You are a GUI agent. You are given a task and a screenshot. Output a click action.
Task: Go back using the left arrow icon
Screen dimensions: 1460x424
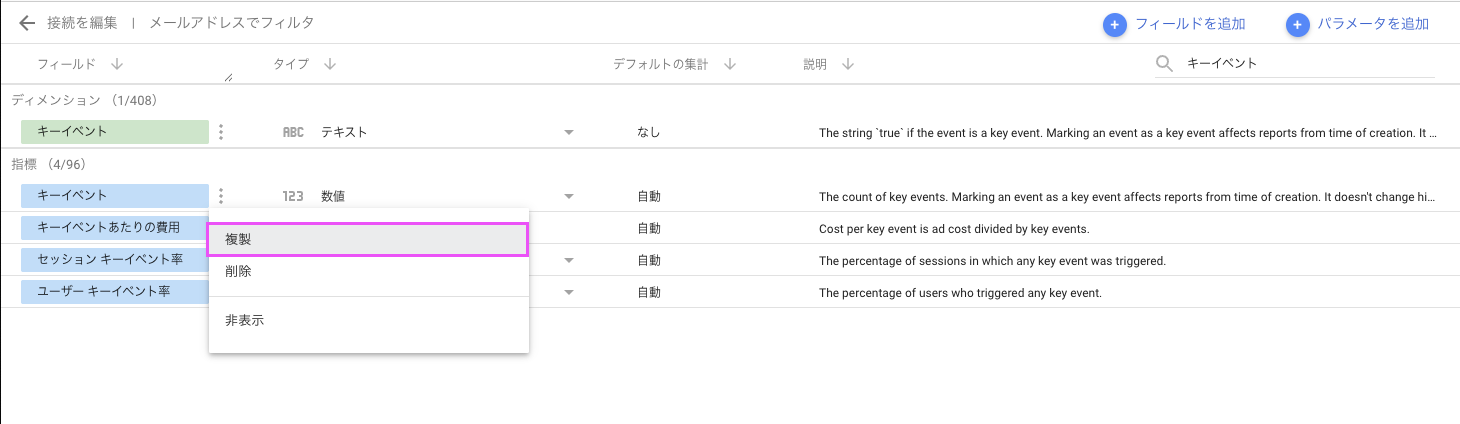click(27, 22)
